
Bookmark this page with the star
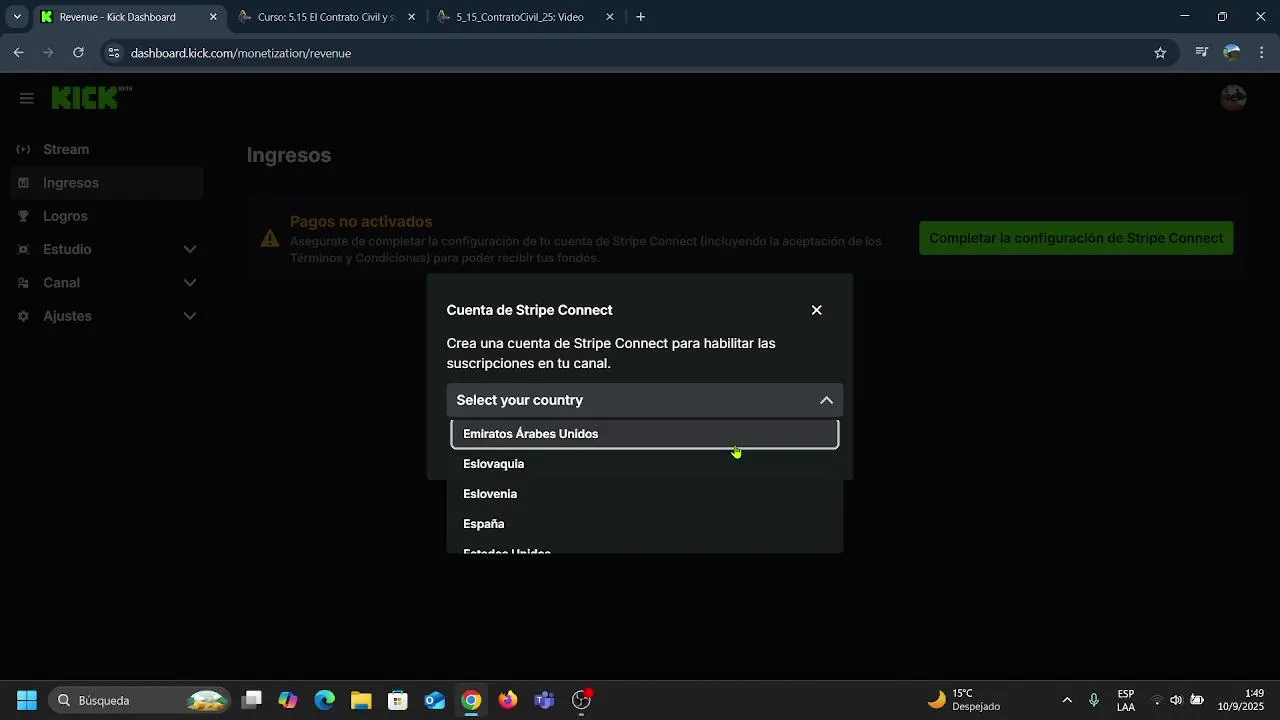tap(1160, 53)
